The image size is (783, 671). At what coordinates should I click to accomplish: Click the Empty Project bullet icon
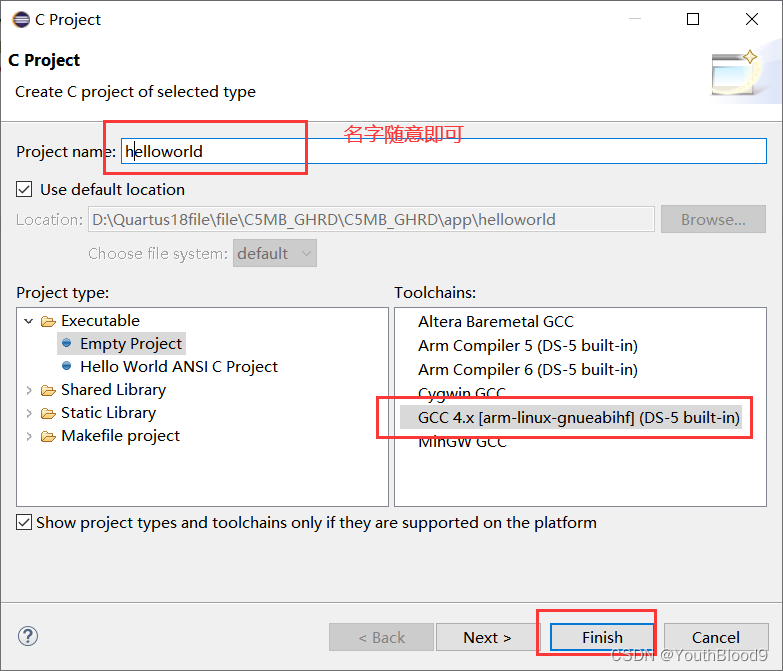click(67, 343)
